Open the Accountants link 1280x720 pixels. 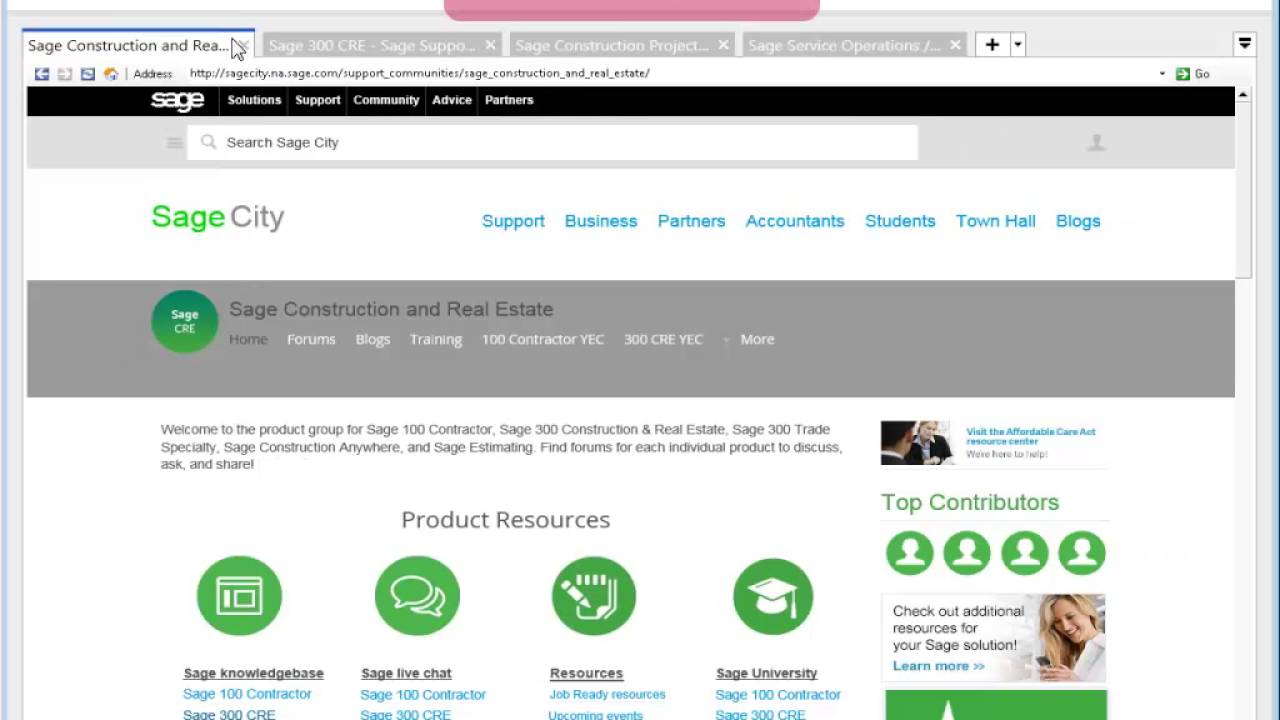pyautogui.click(x=795, y=221)
